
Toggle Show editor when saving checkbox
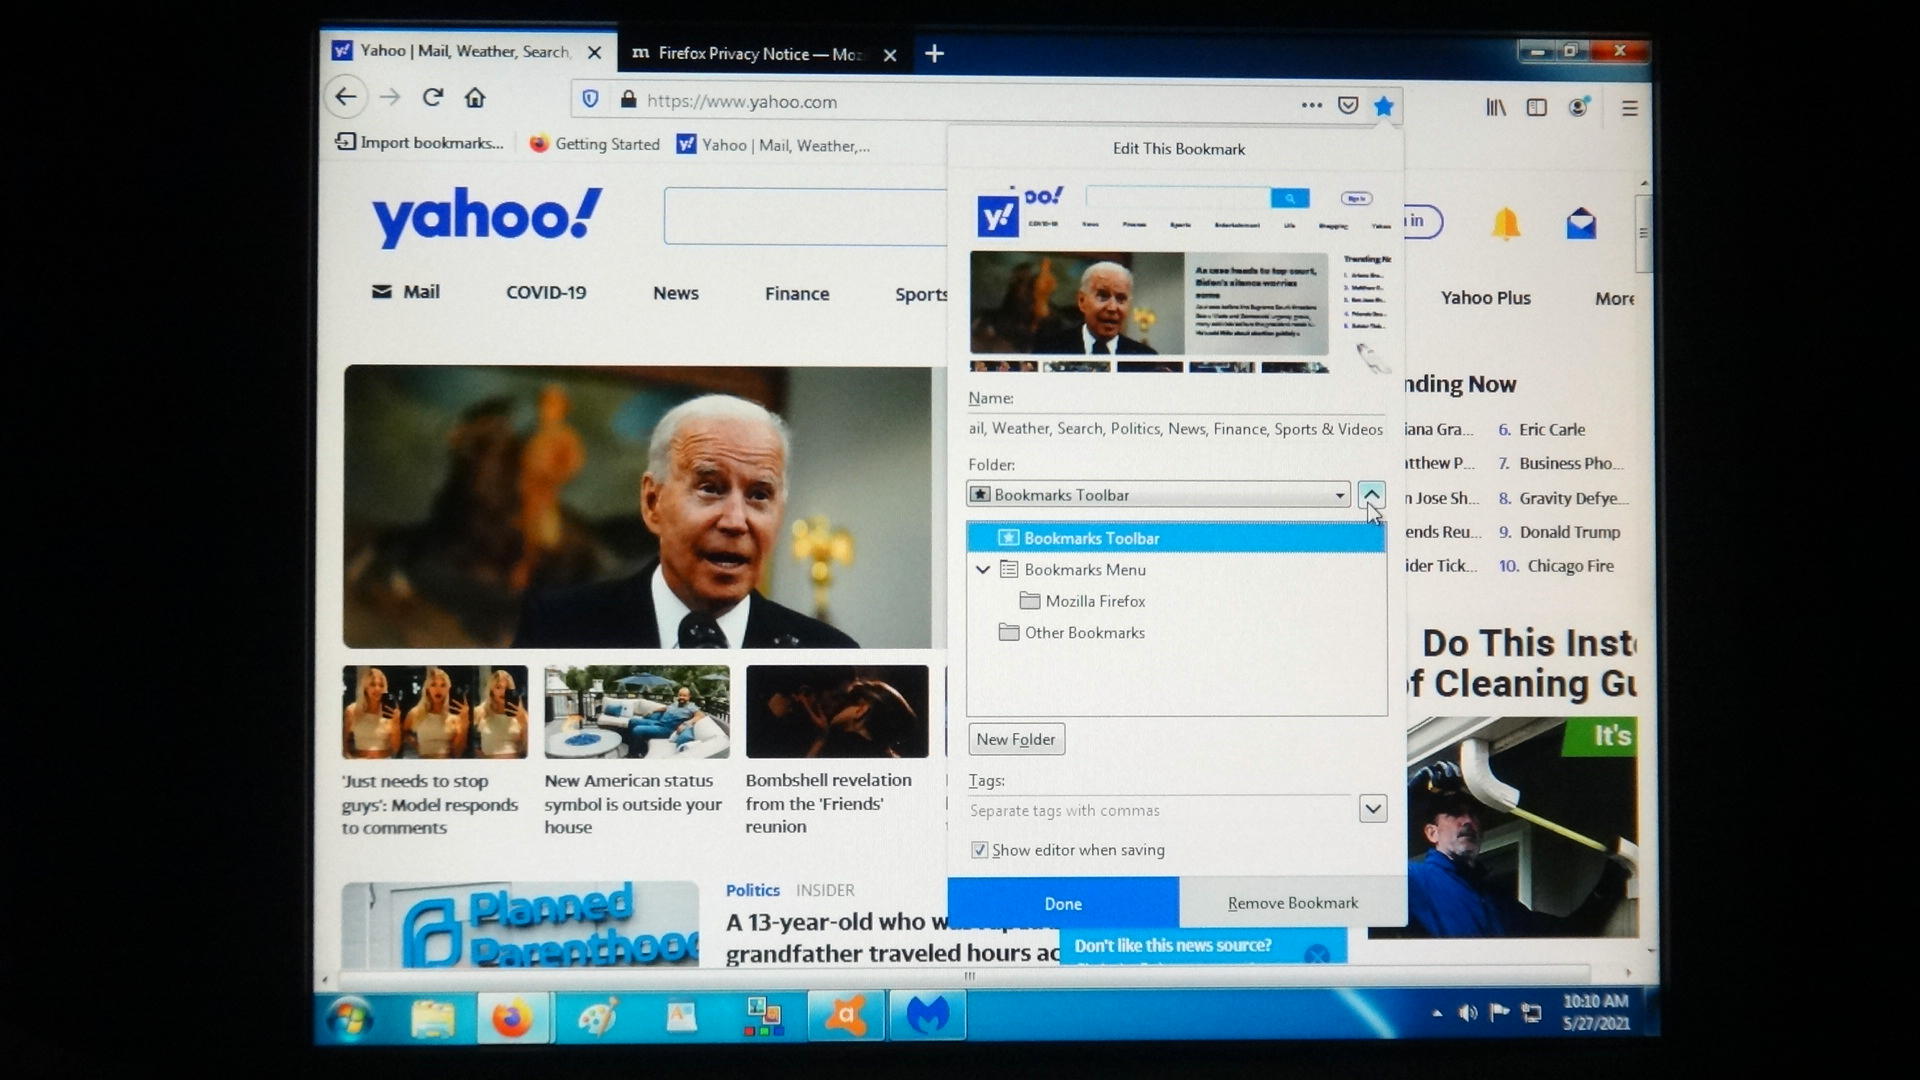point(979,850)
